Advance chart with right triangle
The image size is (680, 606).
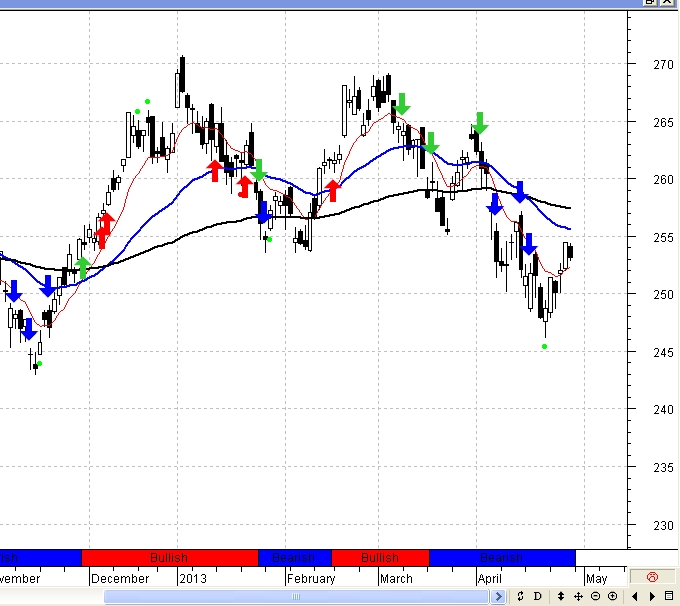[x=650, y=596]
